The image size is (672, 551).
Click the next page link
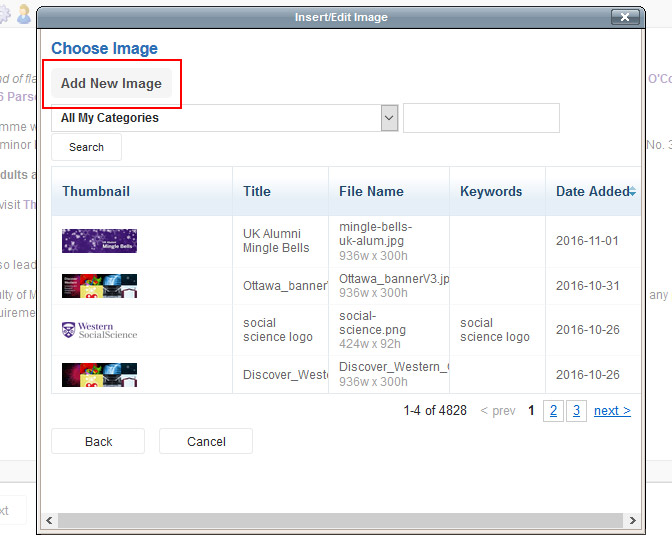(x=611, y=411)
